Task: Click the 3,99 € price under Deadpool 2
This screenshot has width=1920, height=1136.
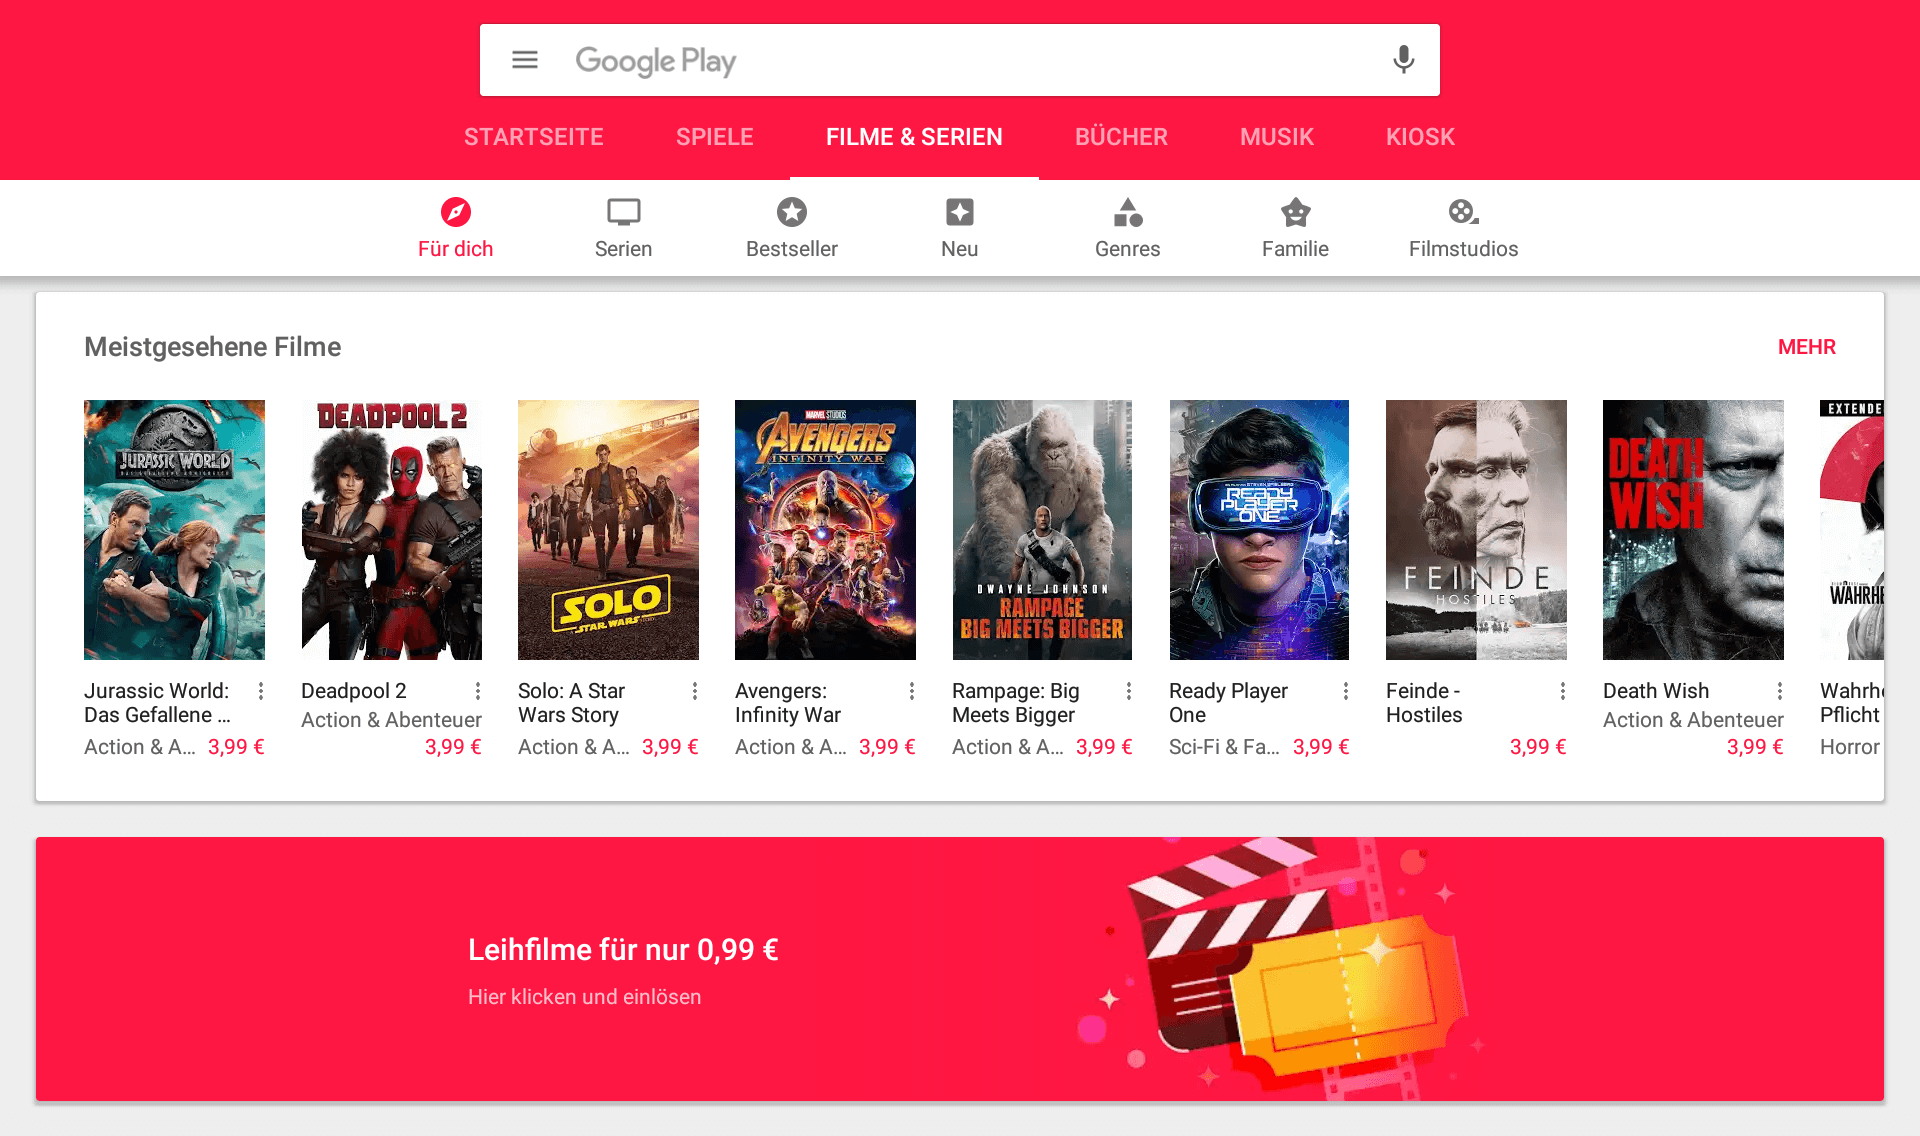Action: pyautogui.click(x=453, y=747)
